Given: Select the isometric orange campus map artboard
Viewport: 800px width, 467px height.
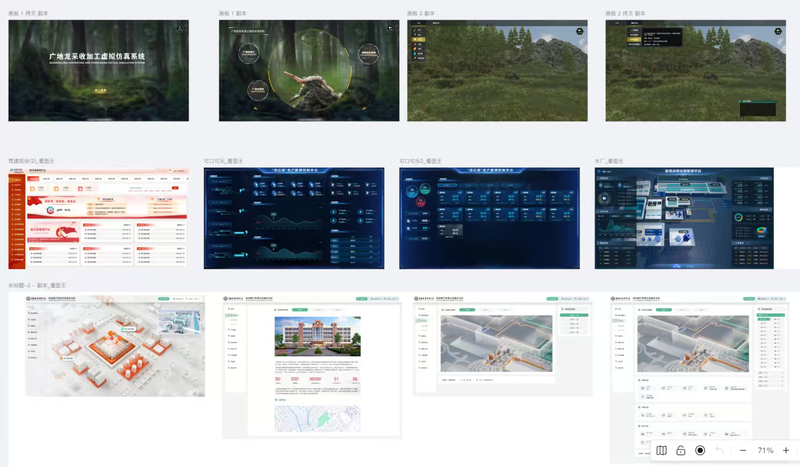Looking at the screenshot, I should click(x=115, y=346).
